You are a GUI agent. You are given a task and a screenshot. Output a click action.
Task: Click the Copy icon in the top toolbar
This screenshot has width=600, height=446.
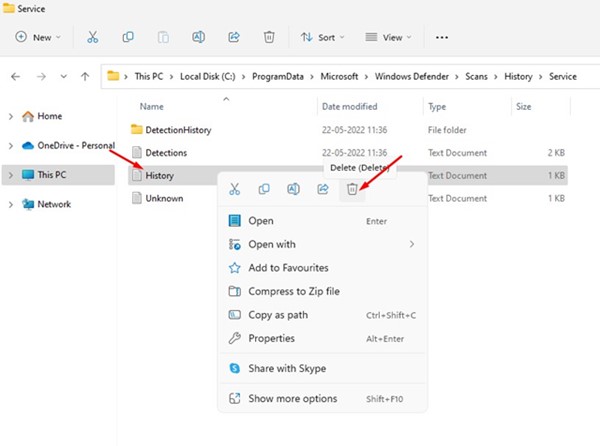tap(128, 37)
